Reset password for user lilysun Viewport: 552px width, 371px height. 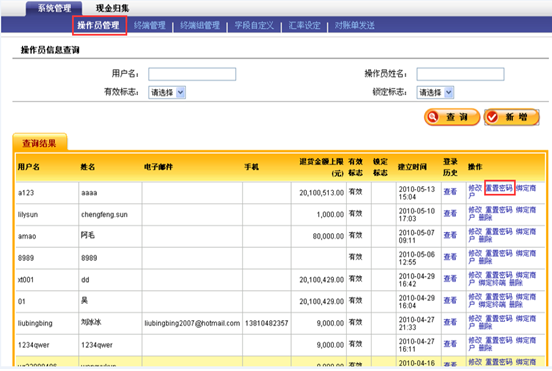499,210
